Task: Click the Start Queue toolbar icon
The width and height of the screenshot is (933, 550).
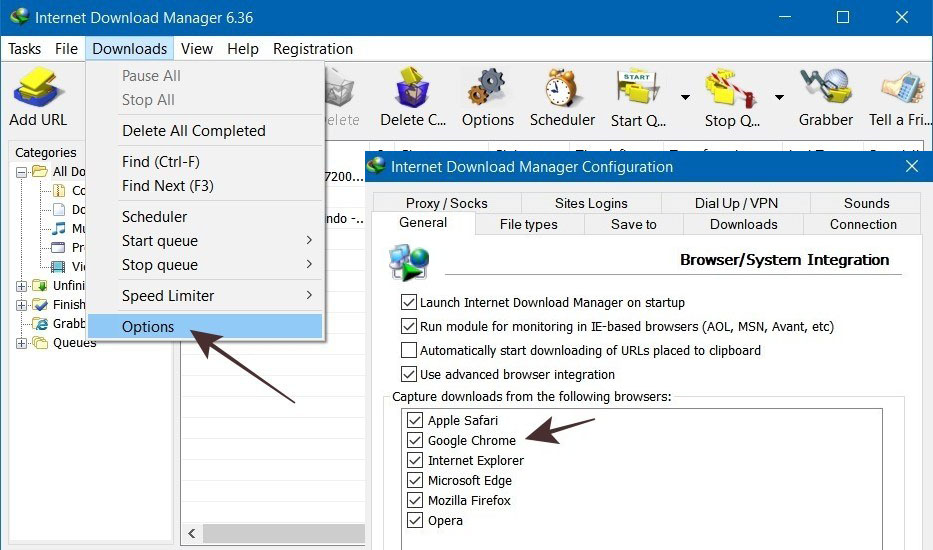Action: coord(638,88)
